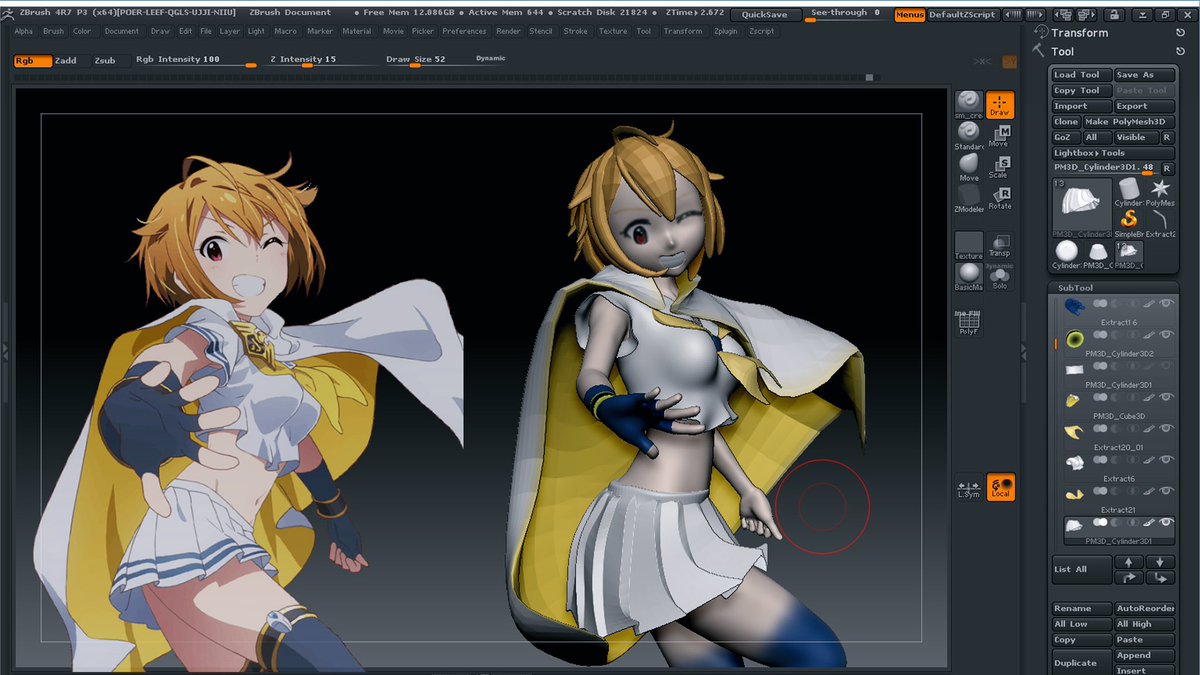Toggle Local transformations button

[x=1000, y=487]
